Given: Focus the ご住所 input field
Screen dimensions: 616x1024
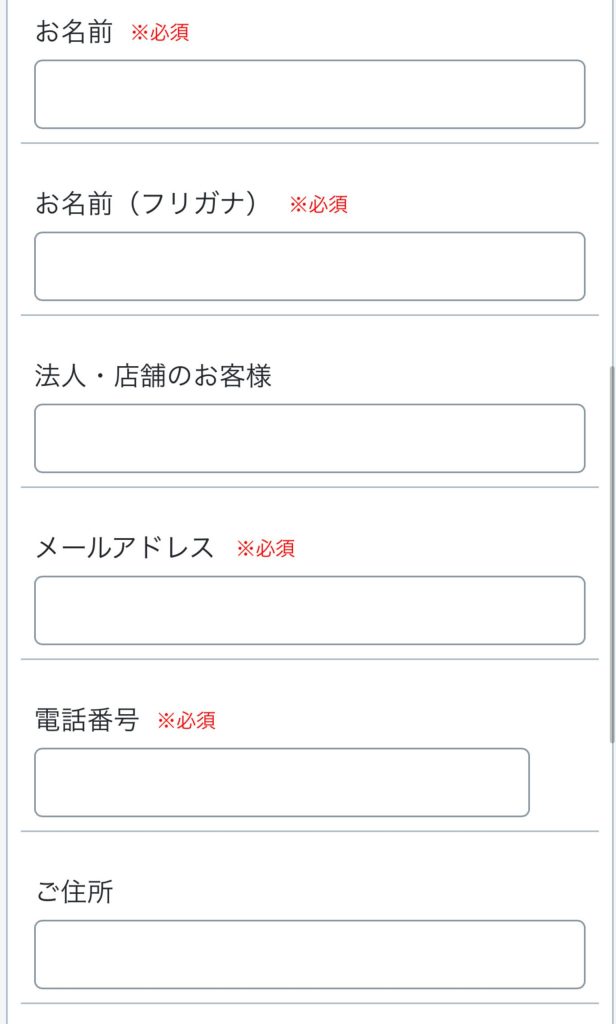Looking at the screenshot, I should pos(309,955).
